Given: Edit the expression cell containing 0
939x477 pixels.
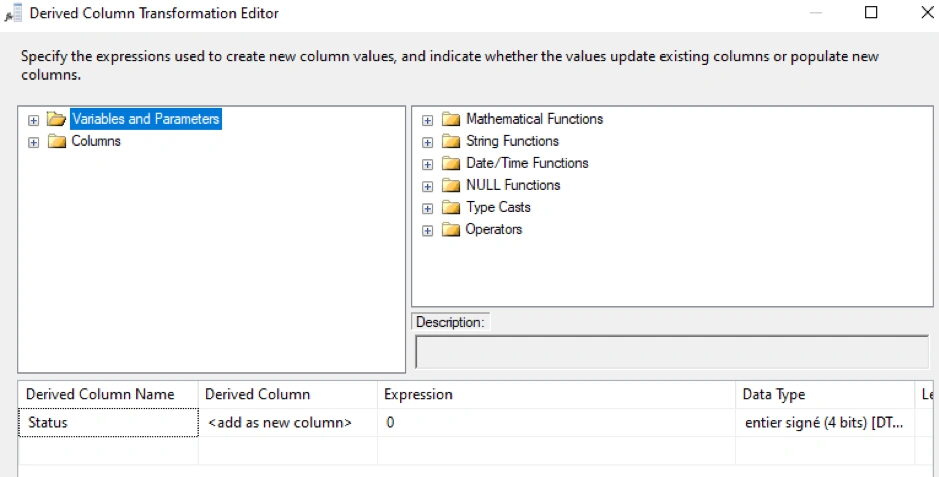Looking at the screenshot, I should [556, 423].
